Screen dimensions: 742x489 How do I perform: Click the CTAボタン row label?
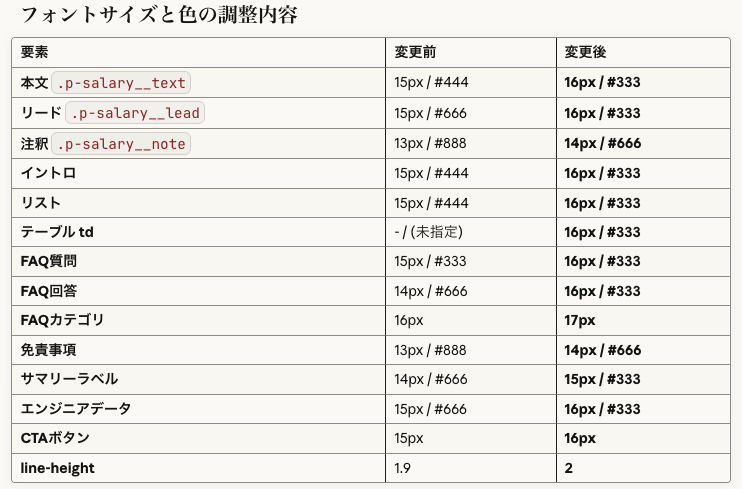coord(55,438)
